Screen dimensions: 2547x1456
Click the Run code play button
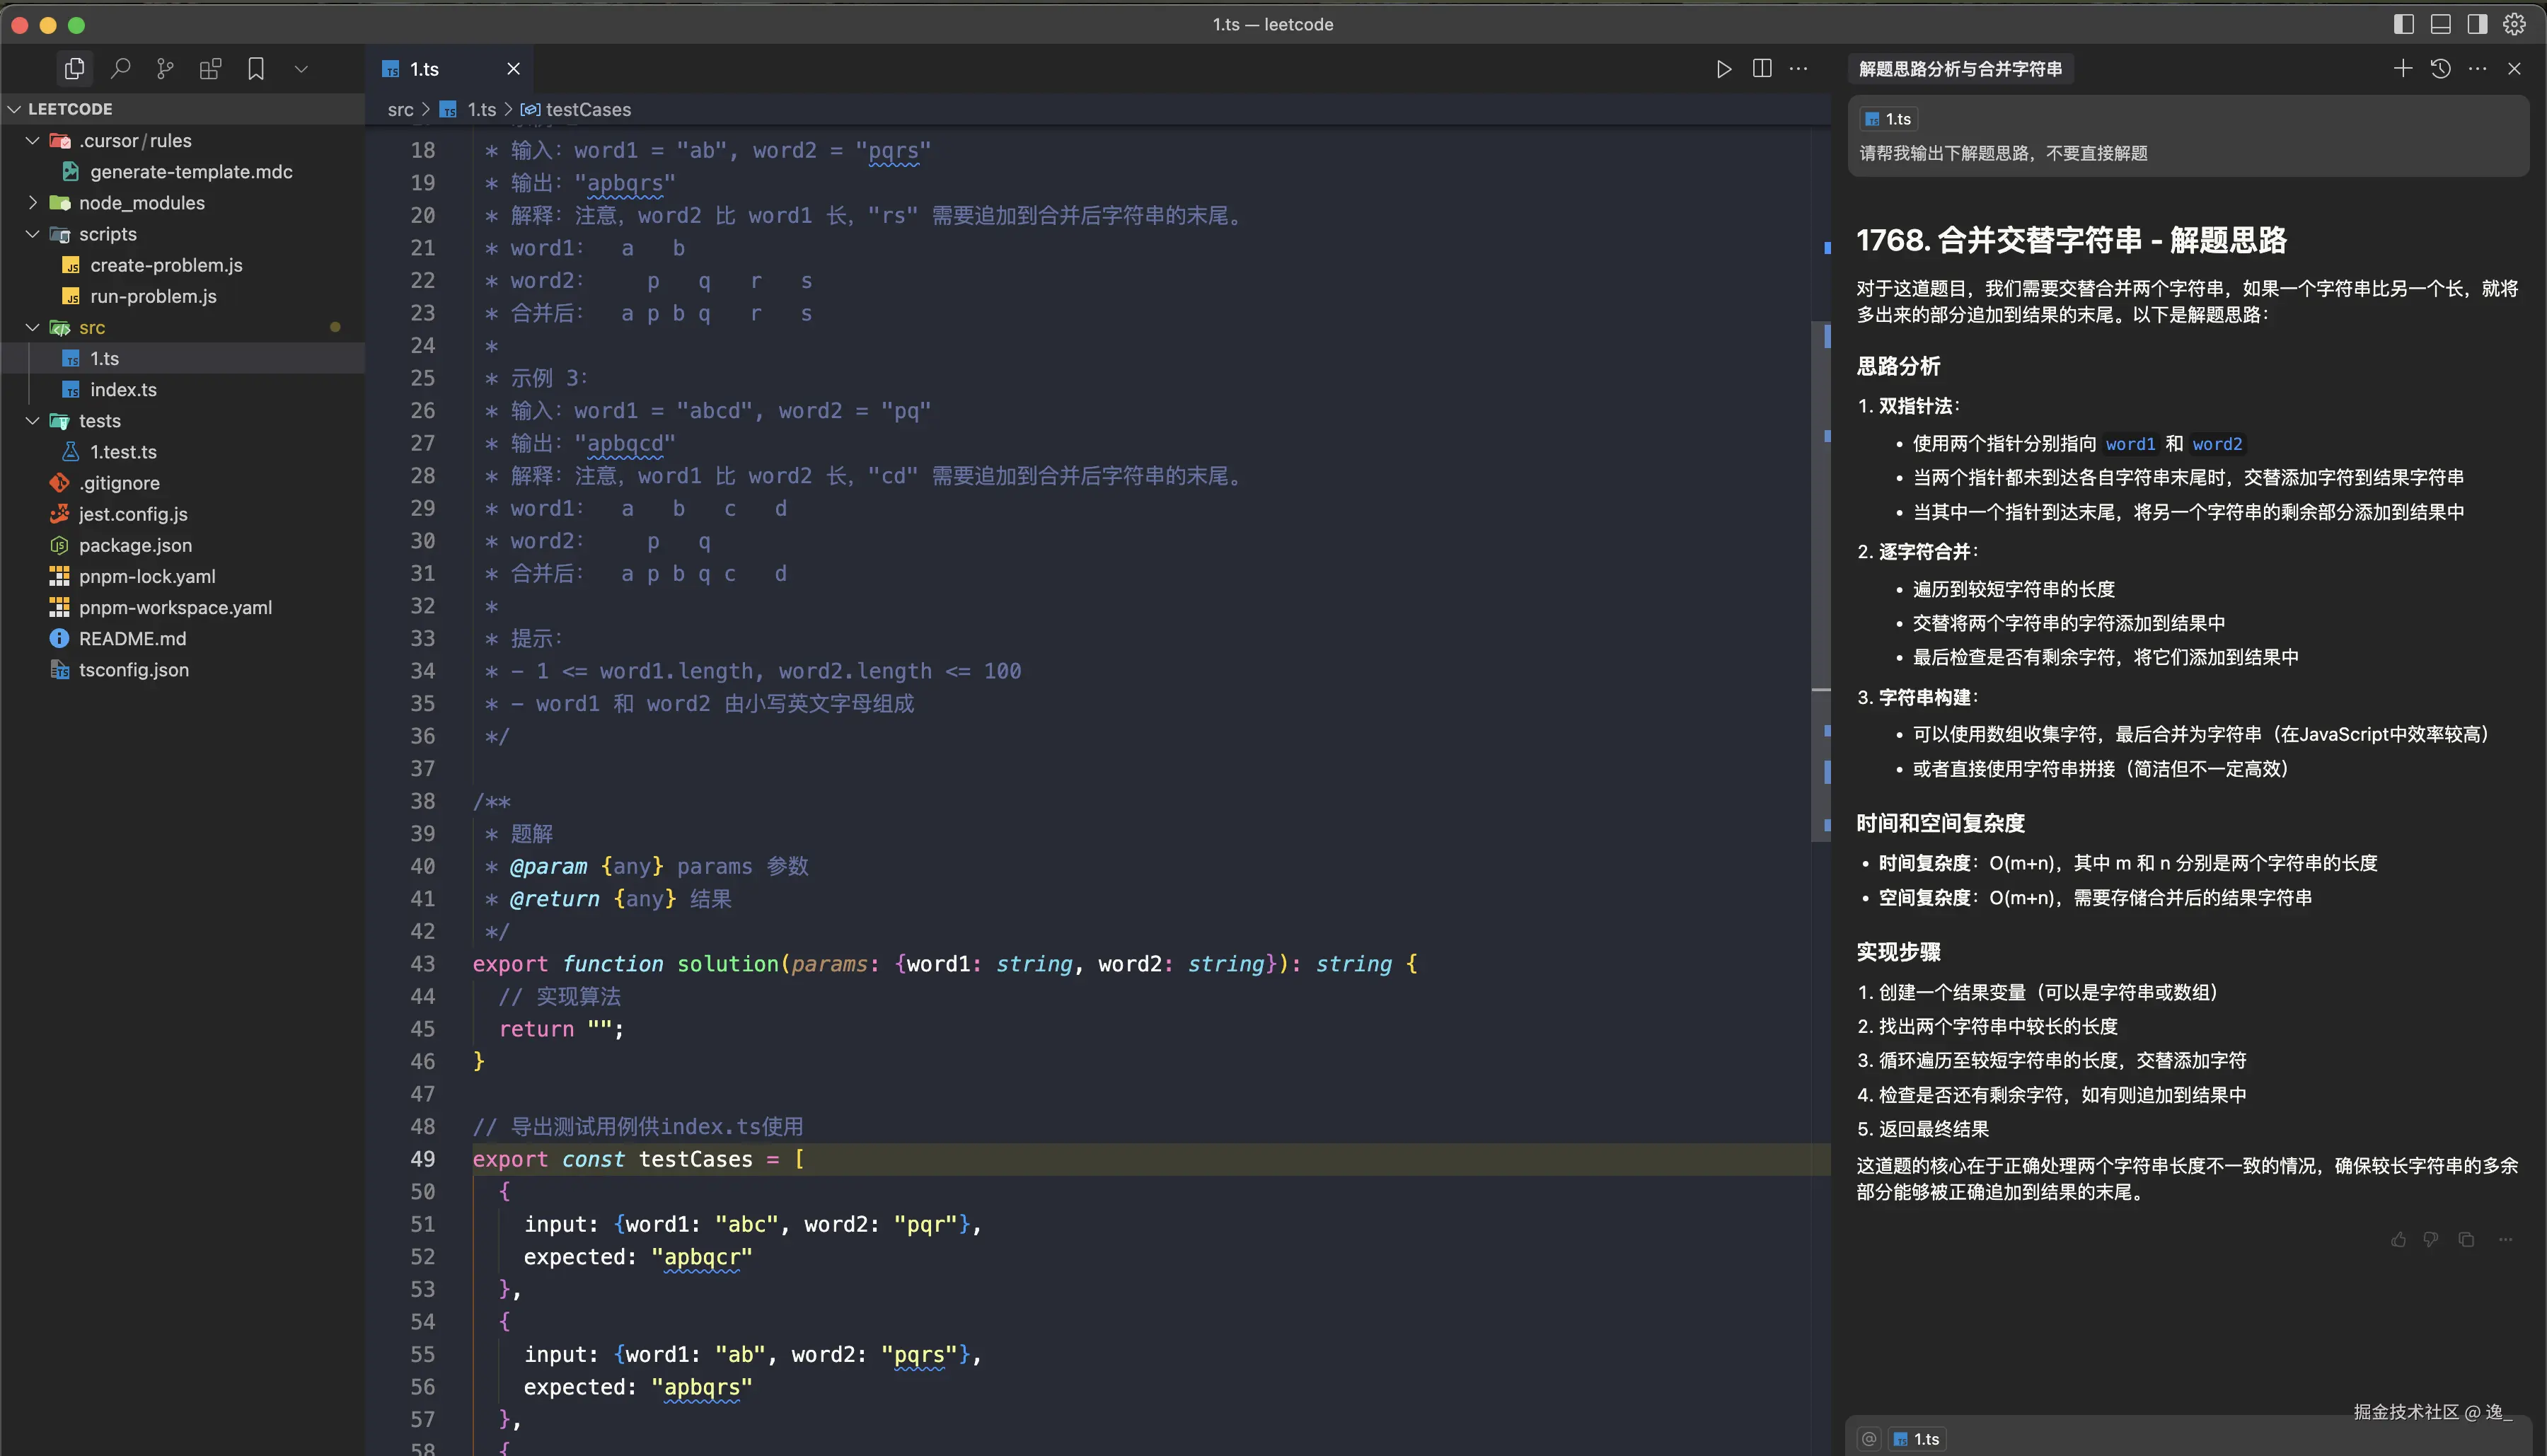(x=1723, y=69)
